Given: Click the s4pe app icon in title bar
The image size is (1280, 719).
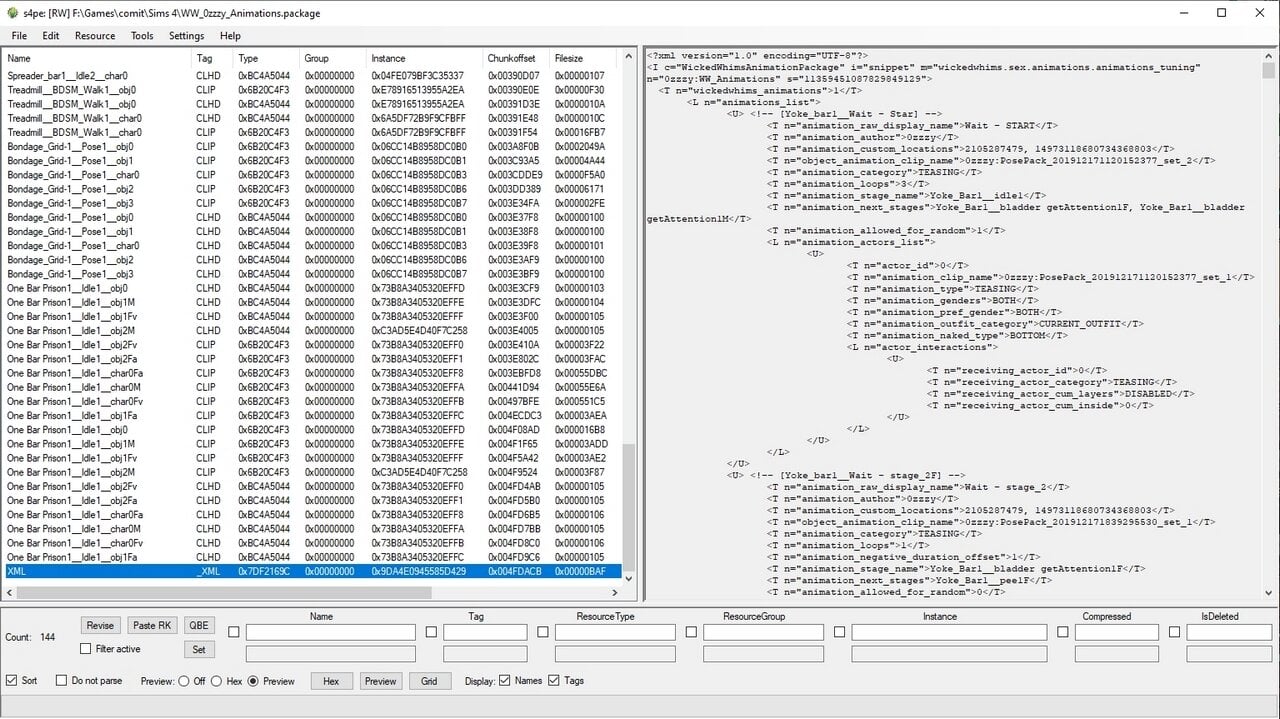Looking at the screenshot, I should [10, 13].
